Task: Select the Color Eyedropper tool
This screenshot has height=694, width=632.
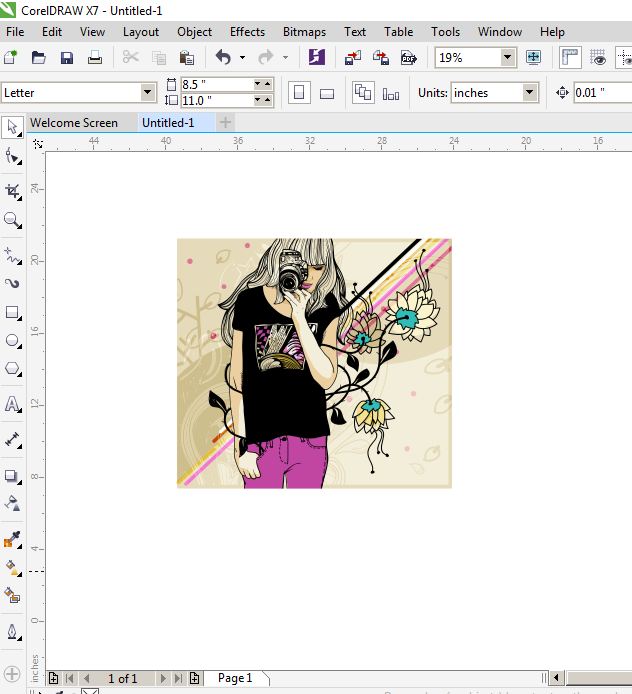Action: [x=12, y=540]
